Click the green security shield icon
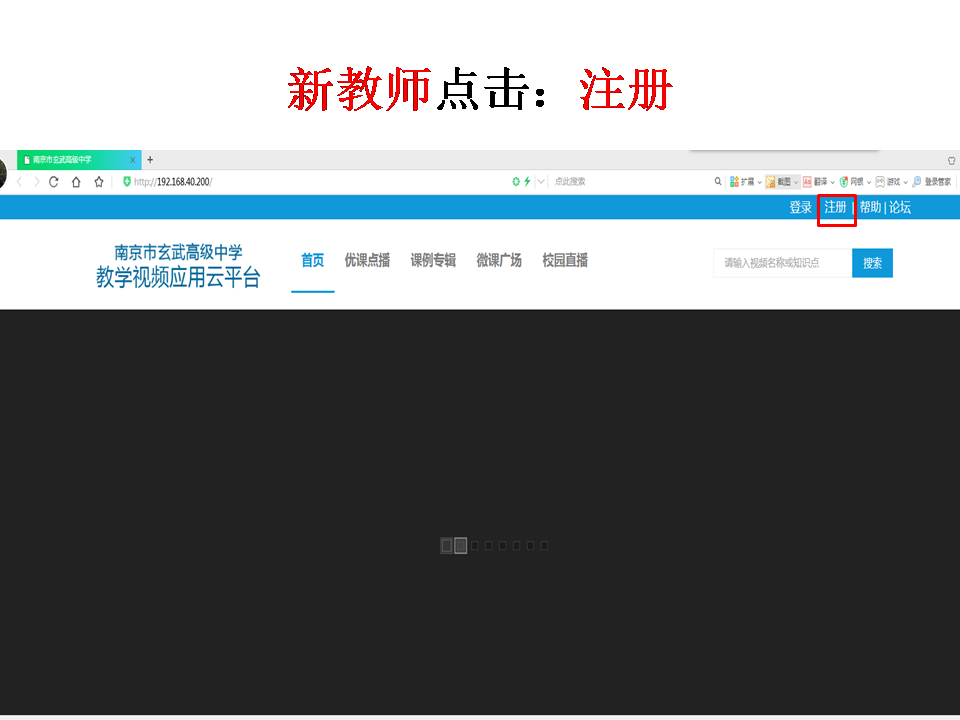The width and height of the screenshot is (960, 720). coord(127,181)
